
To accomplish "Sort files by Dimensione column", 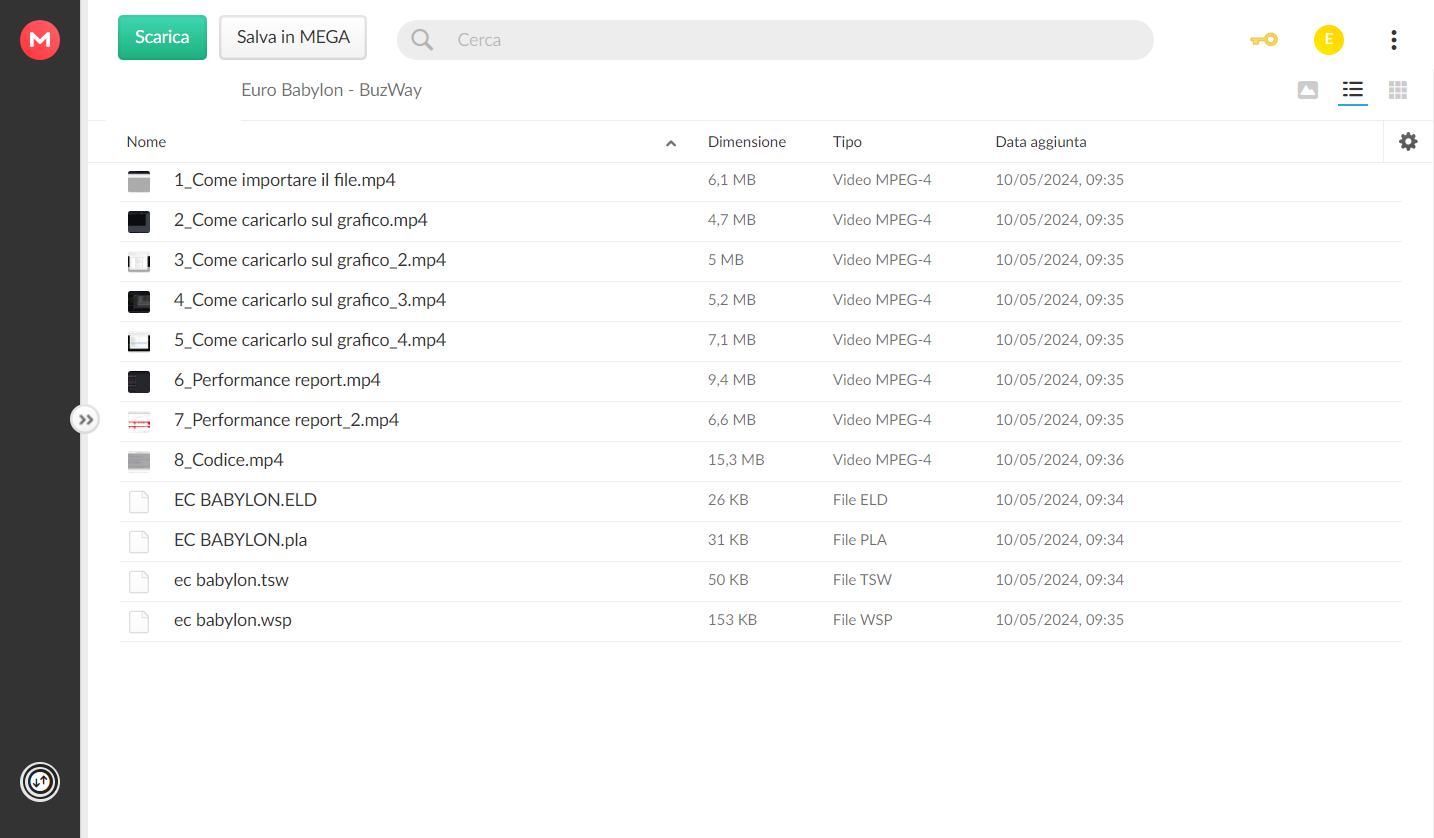I will pos(747,142).
